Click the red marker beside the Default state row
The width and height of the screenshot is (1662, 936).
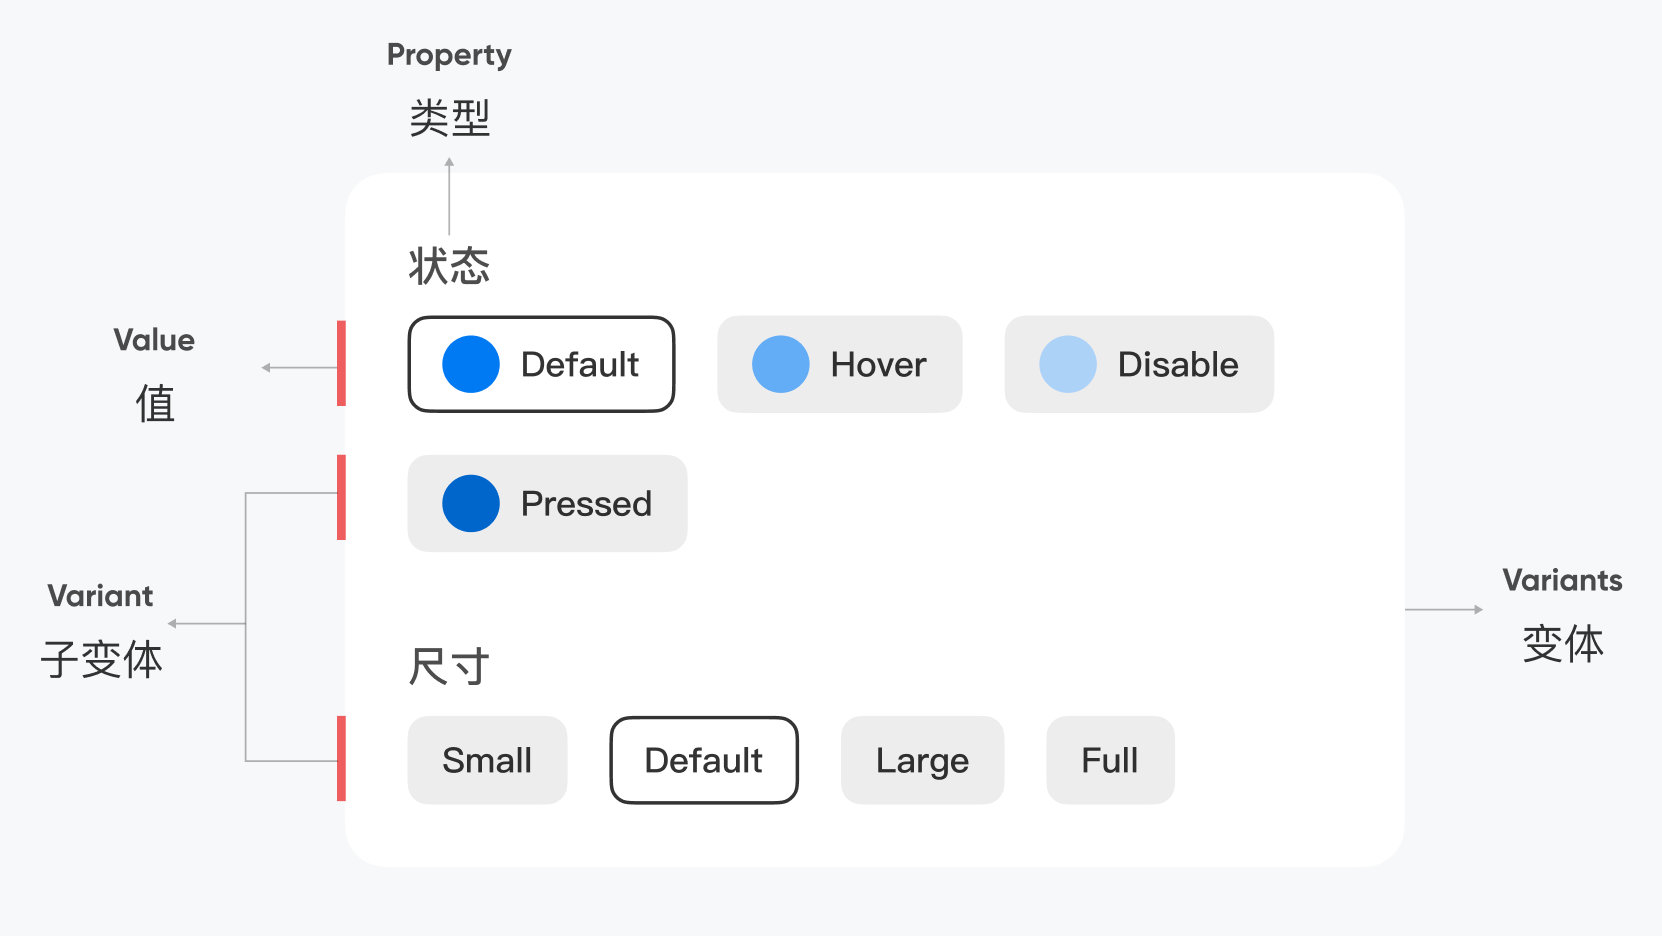(x=341, y=363)
